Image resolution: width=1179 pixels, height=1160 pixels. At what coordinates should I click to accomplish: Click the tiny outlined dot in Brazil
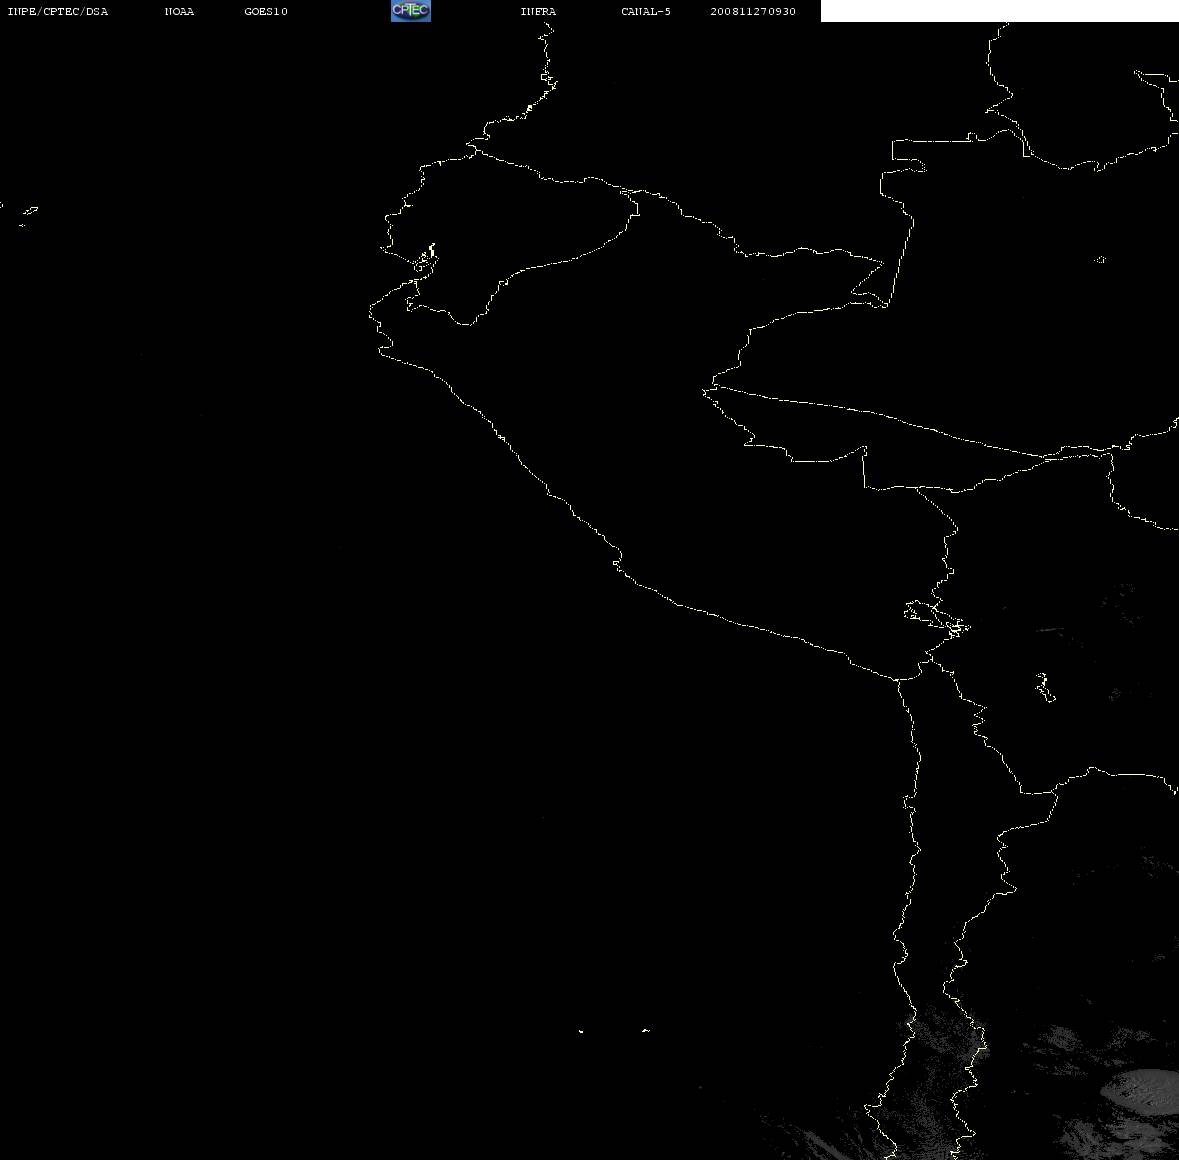1100,259
